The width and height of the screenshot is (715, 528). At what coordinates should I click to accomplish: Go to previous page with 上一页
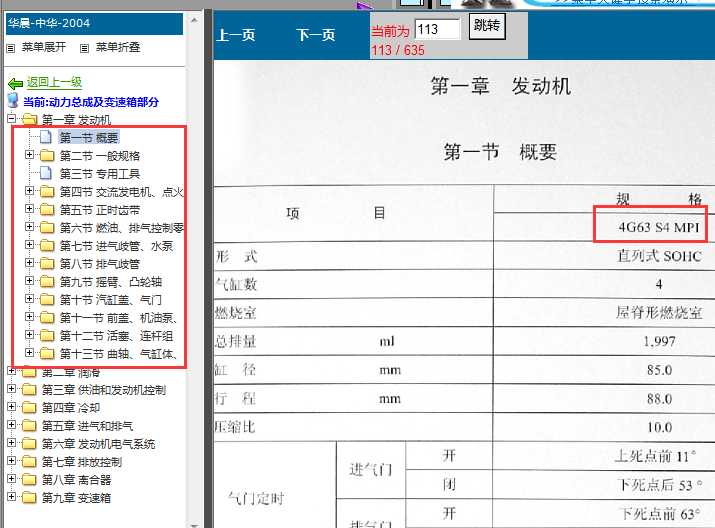point(236,36)
